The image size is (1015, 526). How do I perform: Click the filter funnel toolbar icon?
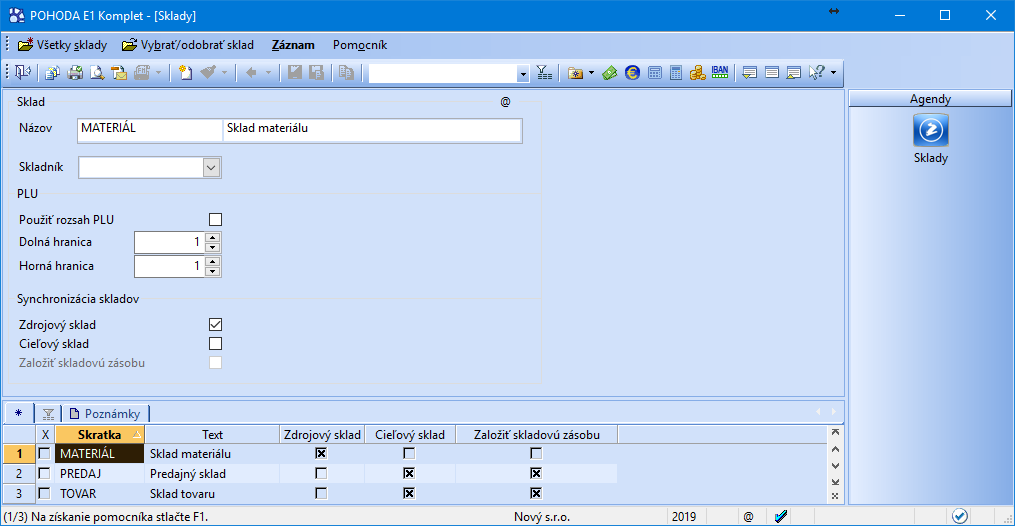543,73
